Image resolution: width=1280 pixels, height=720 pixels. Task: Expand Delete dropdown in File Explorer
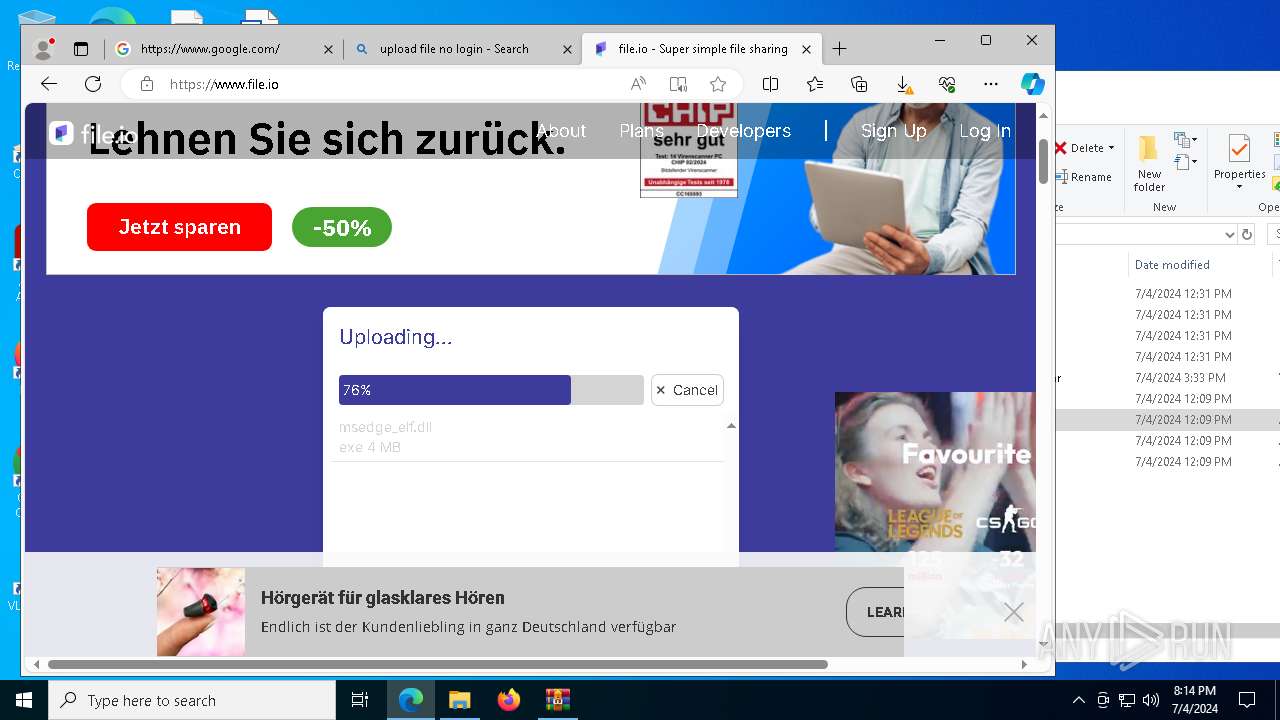[x=1111, y=148]
